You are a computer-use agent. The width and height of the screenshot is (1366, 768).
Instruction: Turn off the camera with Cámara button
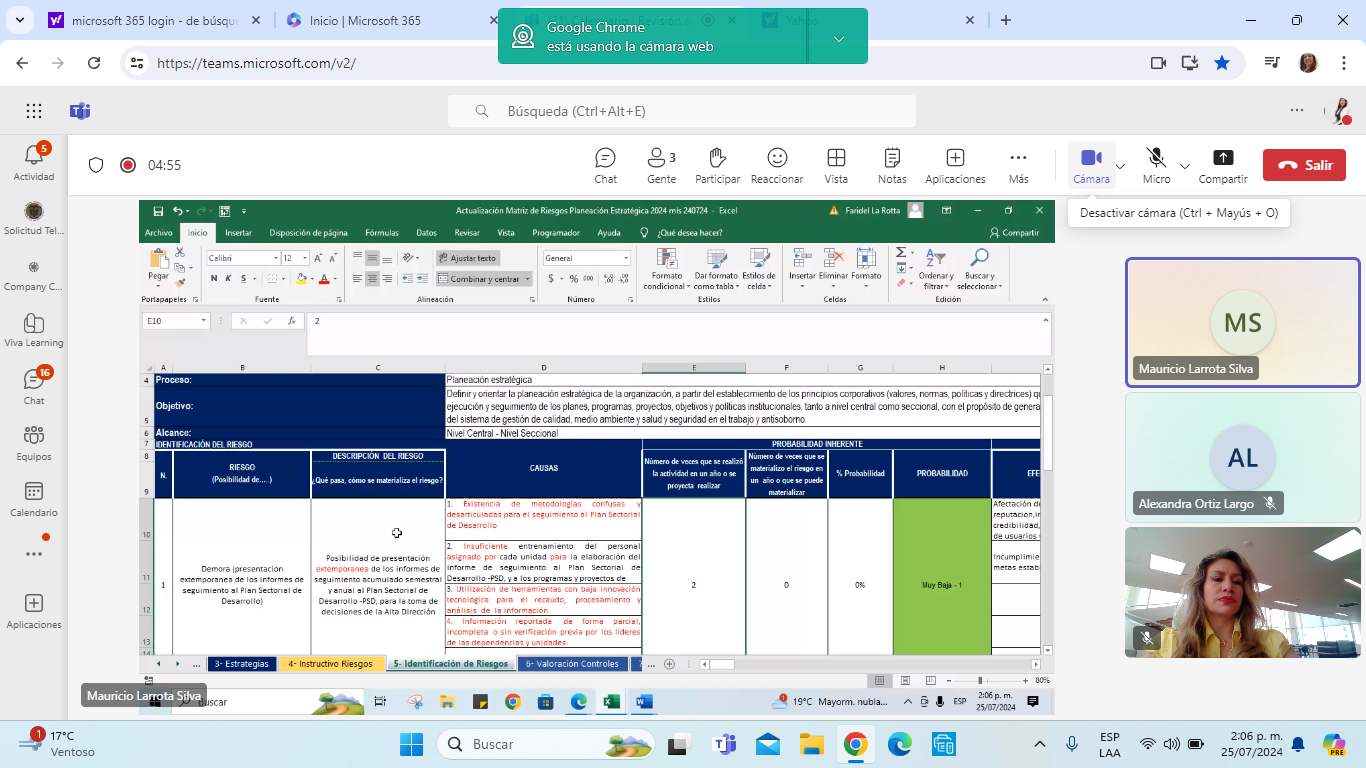[1091, 165]
